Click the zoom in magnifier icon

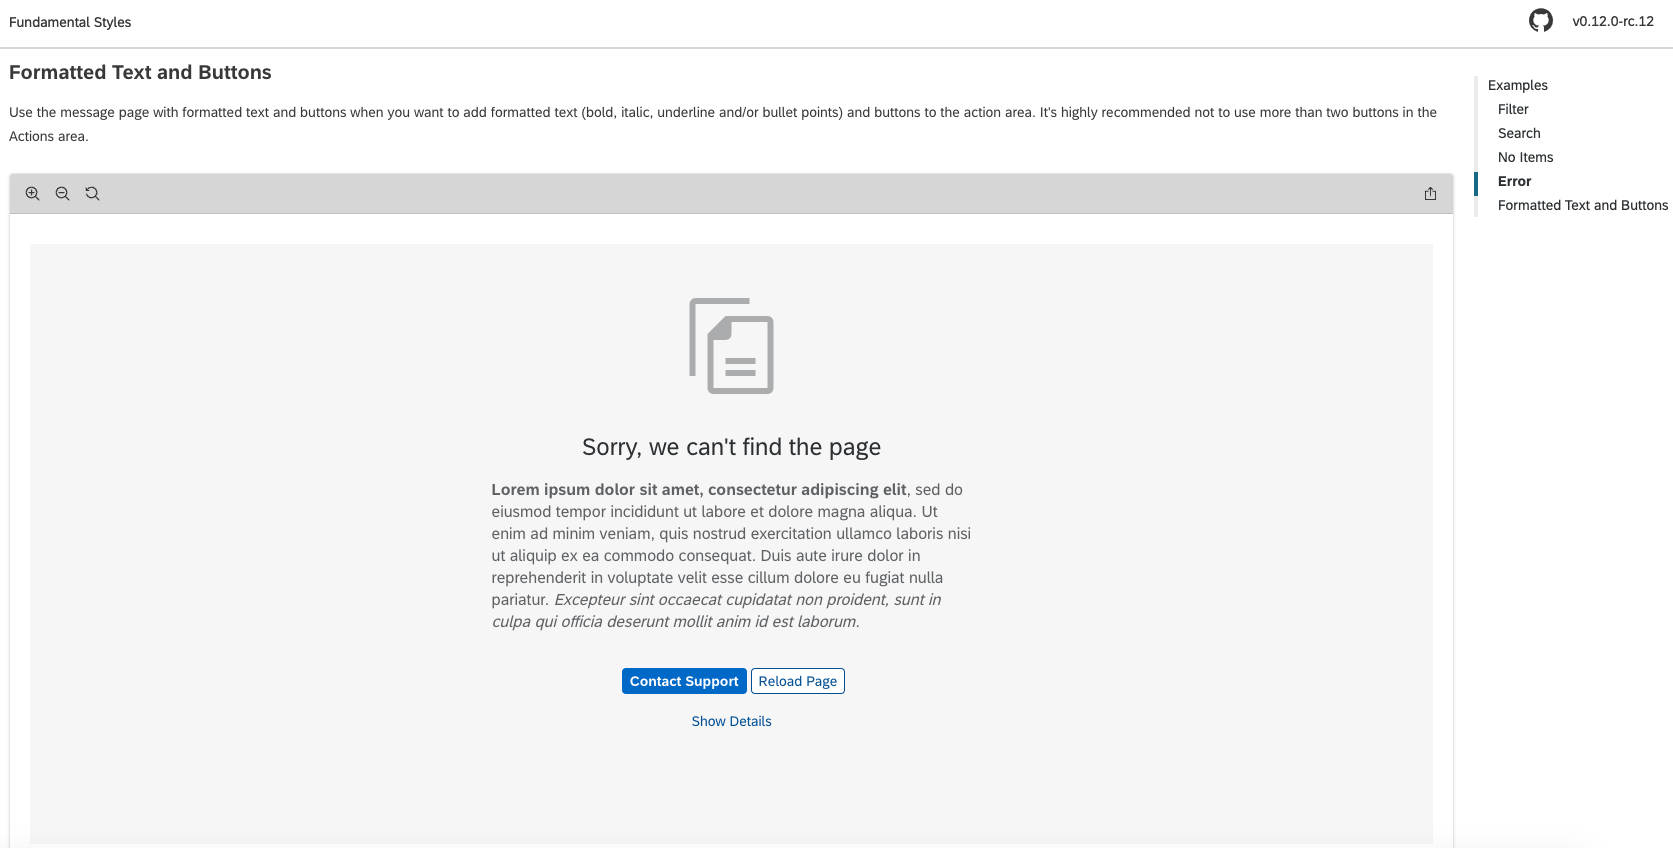tap(33, 194)
